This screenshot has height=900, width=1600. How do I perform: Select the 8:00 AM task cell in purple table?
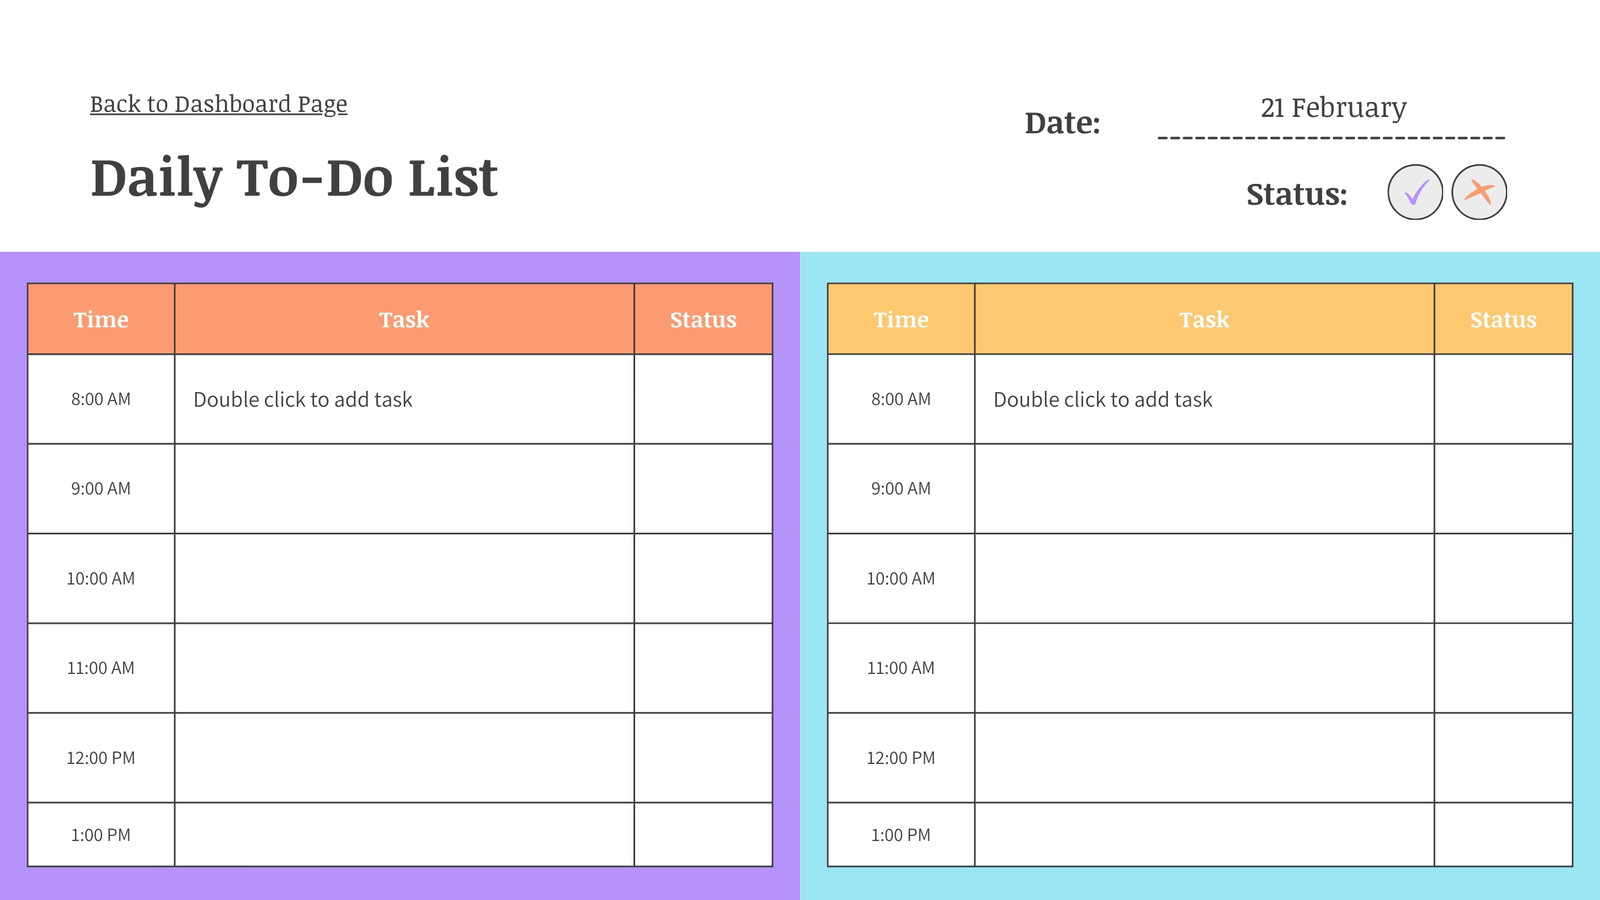(x=404, y=399)
